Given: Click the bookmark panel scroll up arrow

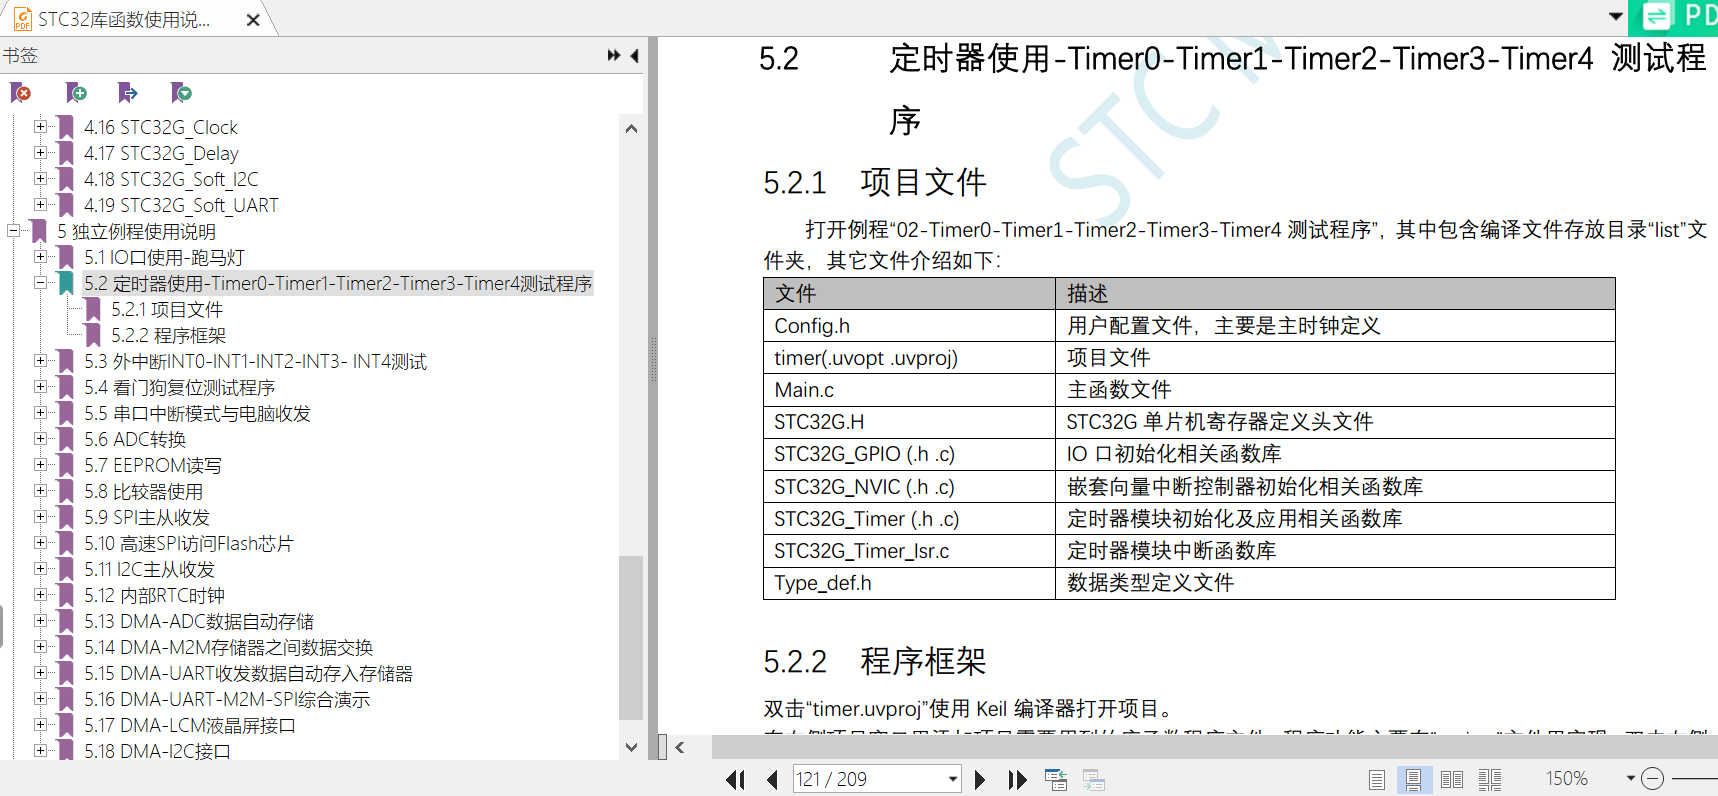Looking at the screenshot, I should [x=631, y=128].
